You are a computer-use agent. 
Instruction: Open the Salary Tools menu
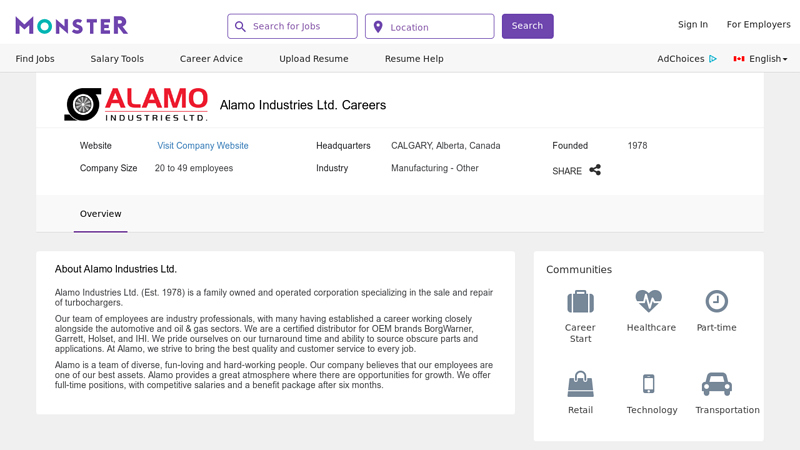(x=117, y=59)
